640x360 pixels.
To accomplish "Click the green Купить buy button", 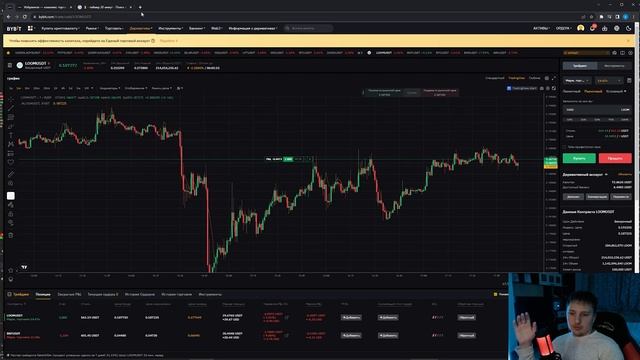I will [579, 158].
